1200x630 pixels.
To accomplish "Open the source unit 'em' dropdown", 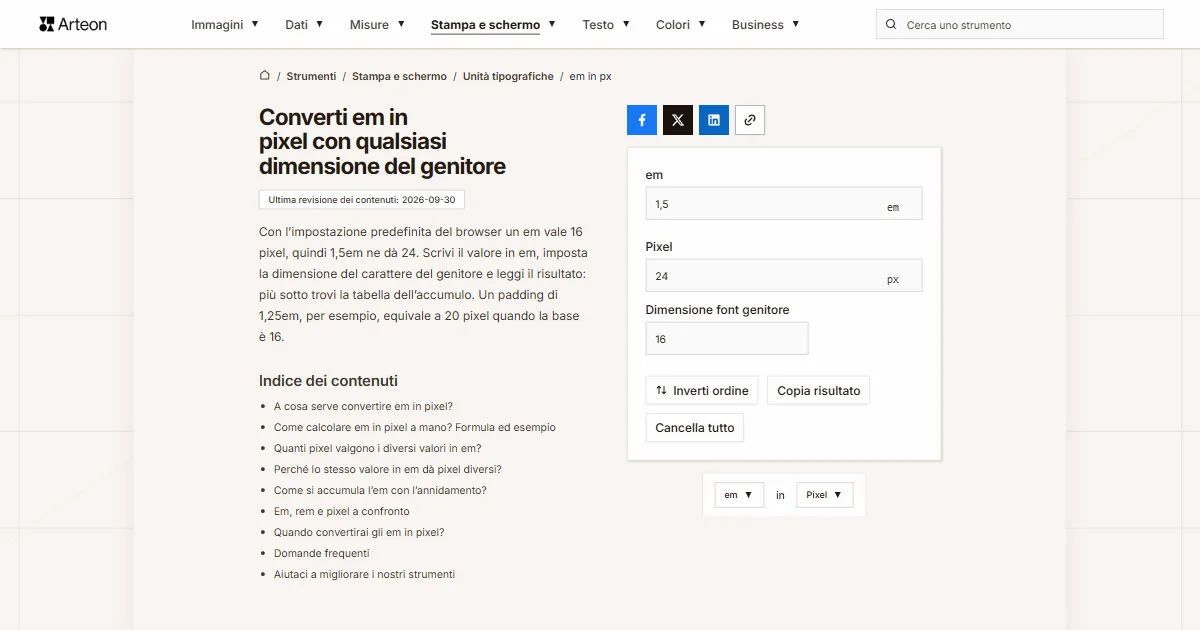I will [739, 495].
